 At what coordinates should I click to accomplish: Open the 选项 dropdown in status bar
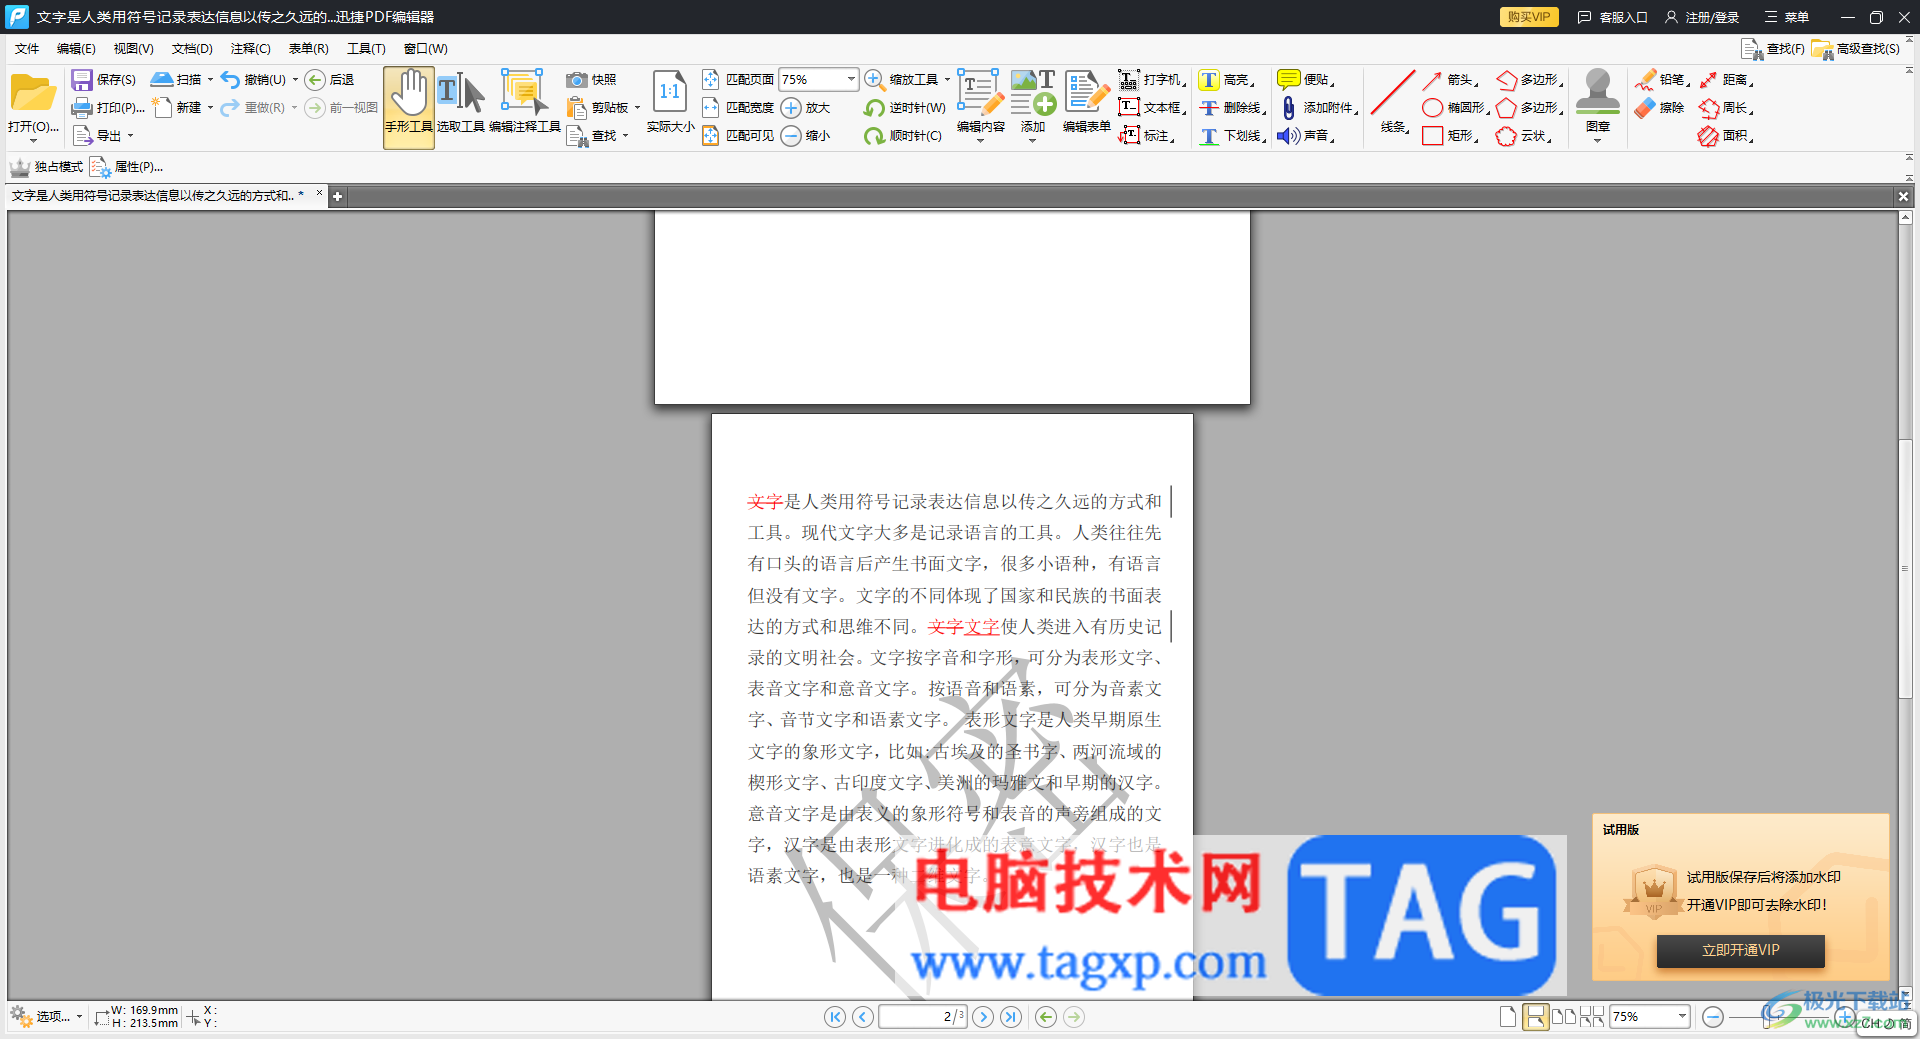click(x=46, y=1017)
